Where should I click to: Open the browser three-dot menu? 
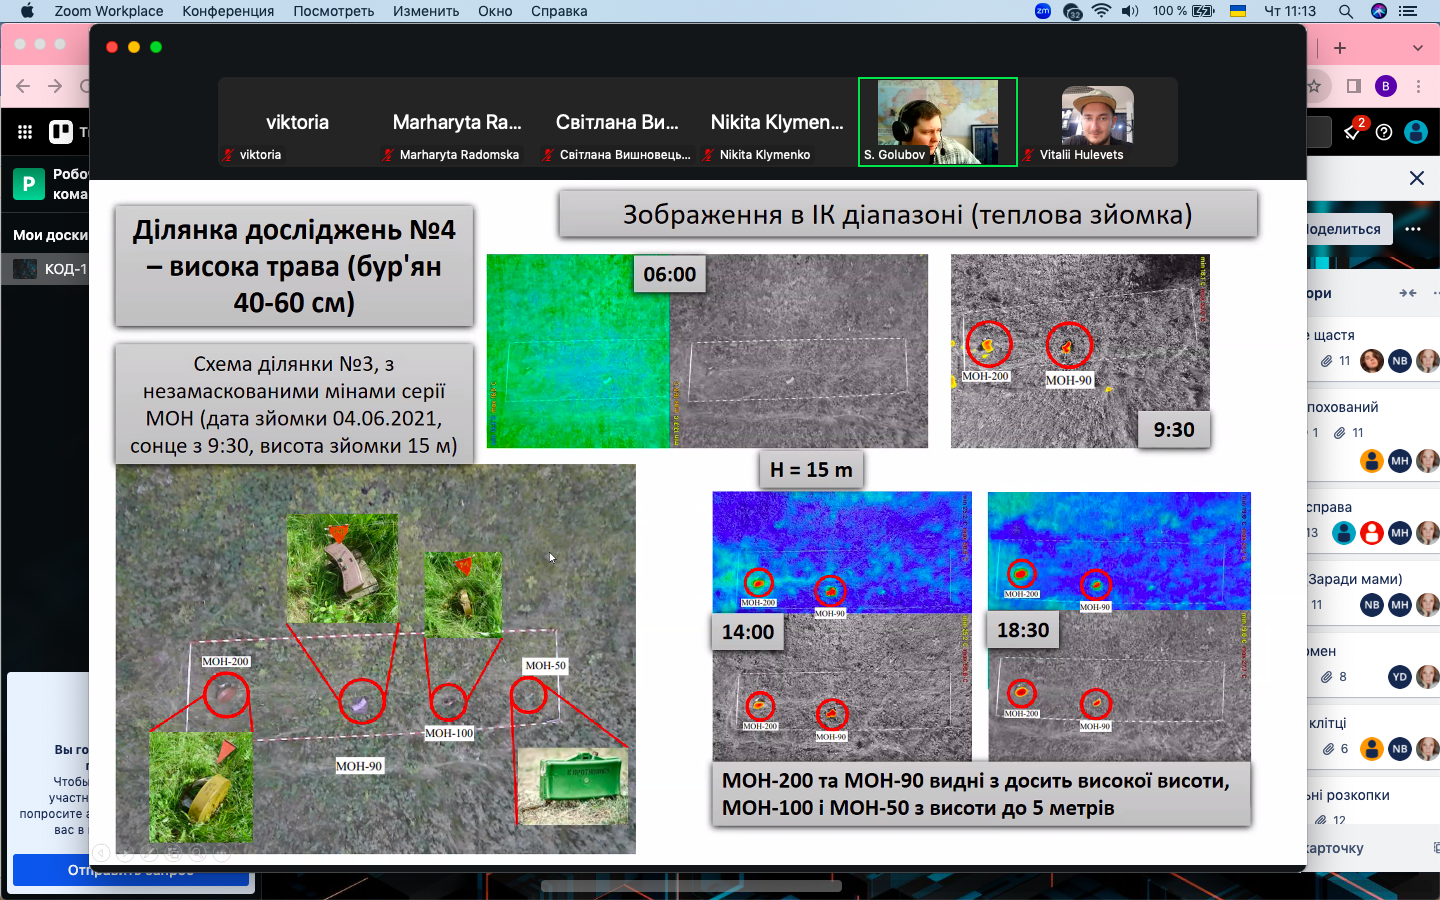click(1418, 86)
